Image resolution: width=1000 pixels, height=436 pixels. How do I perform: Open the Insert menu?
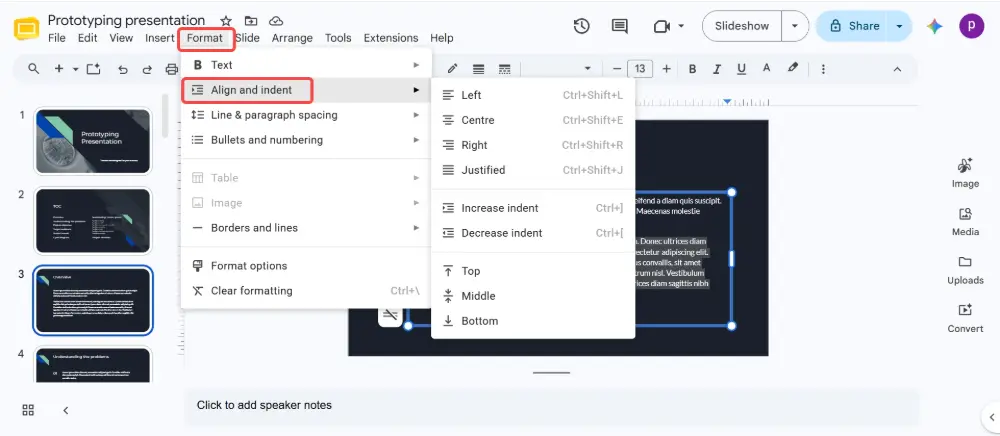coord(159,38)
